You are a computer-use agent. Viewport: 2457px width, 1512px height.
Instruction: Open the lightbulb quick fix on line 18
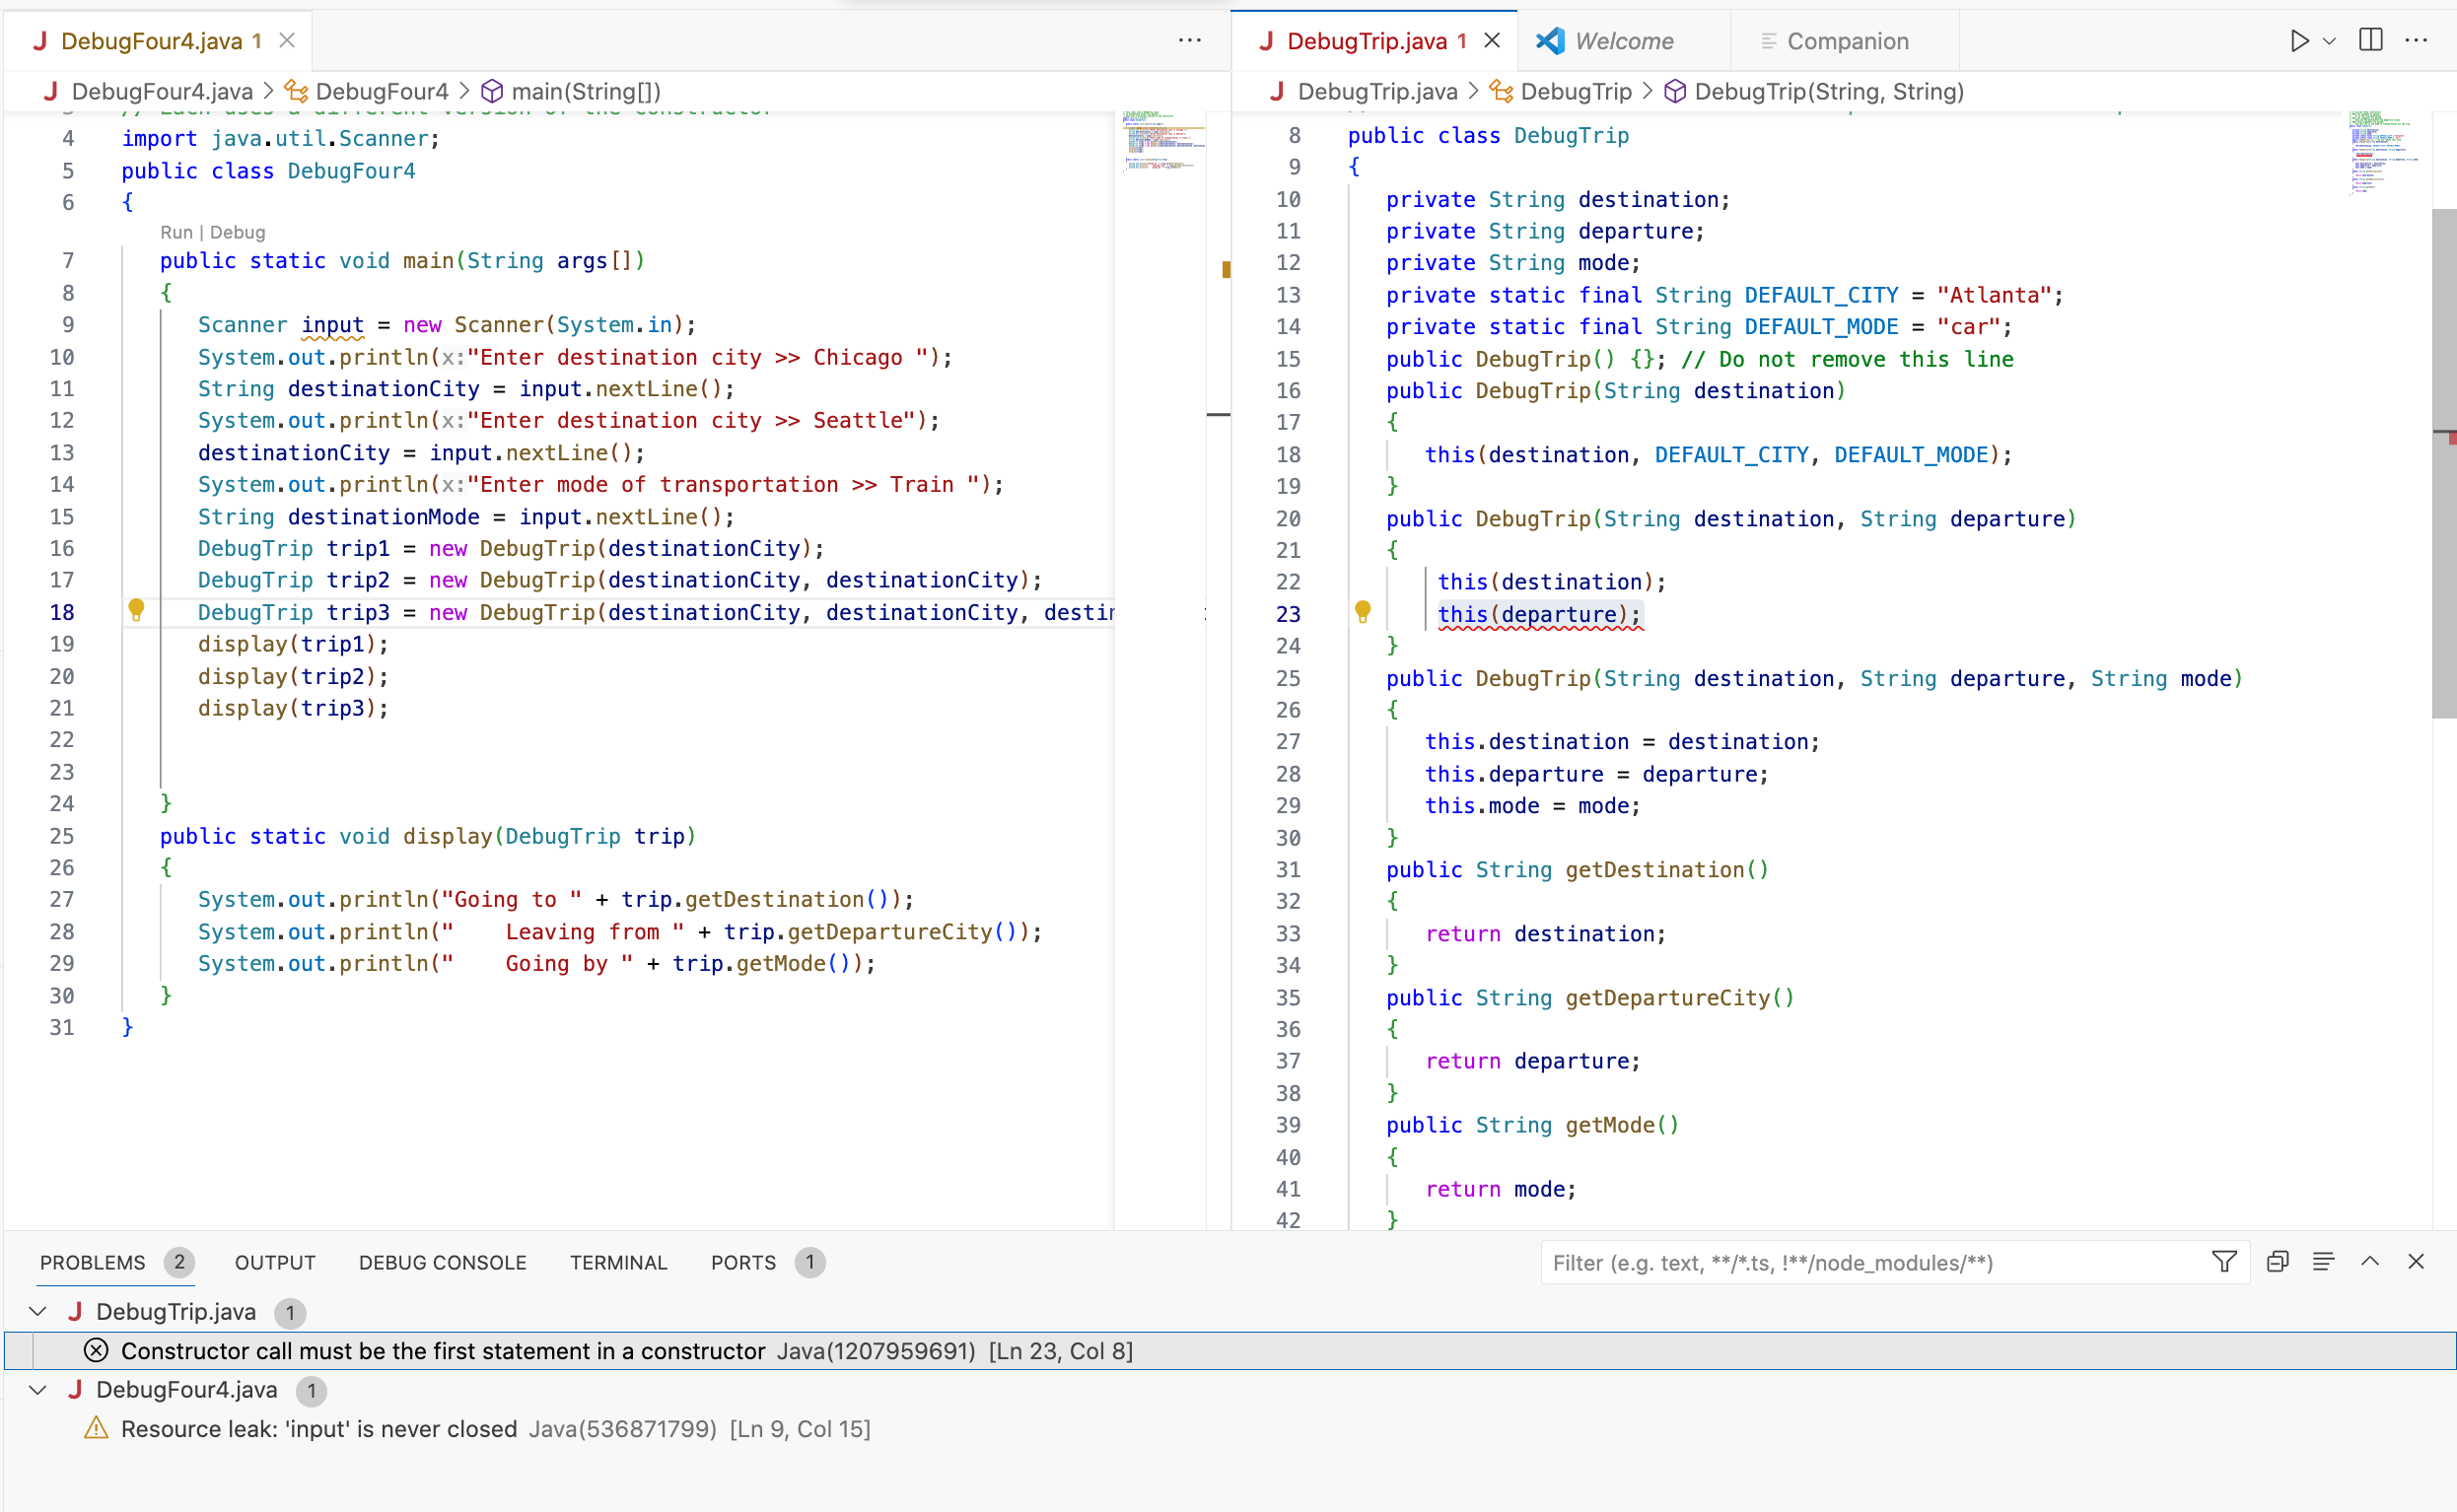tap(137, 611)
